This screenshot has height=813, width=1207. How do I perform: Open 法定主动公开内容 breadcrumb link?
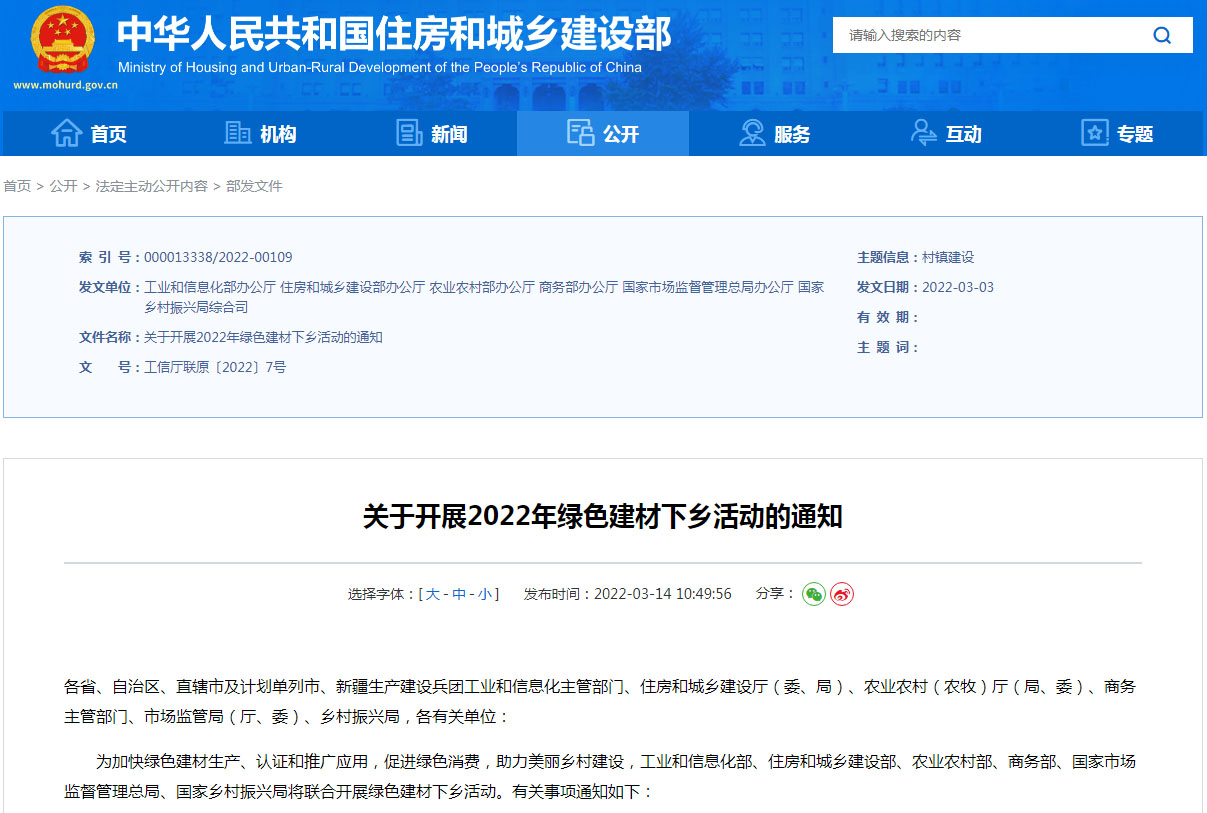151,186
